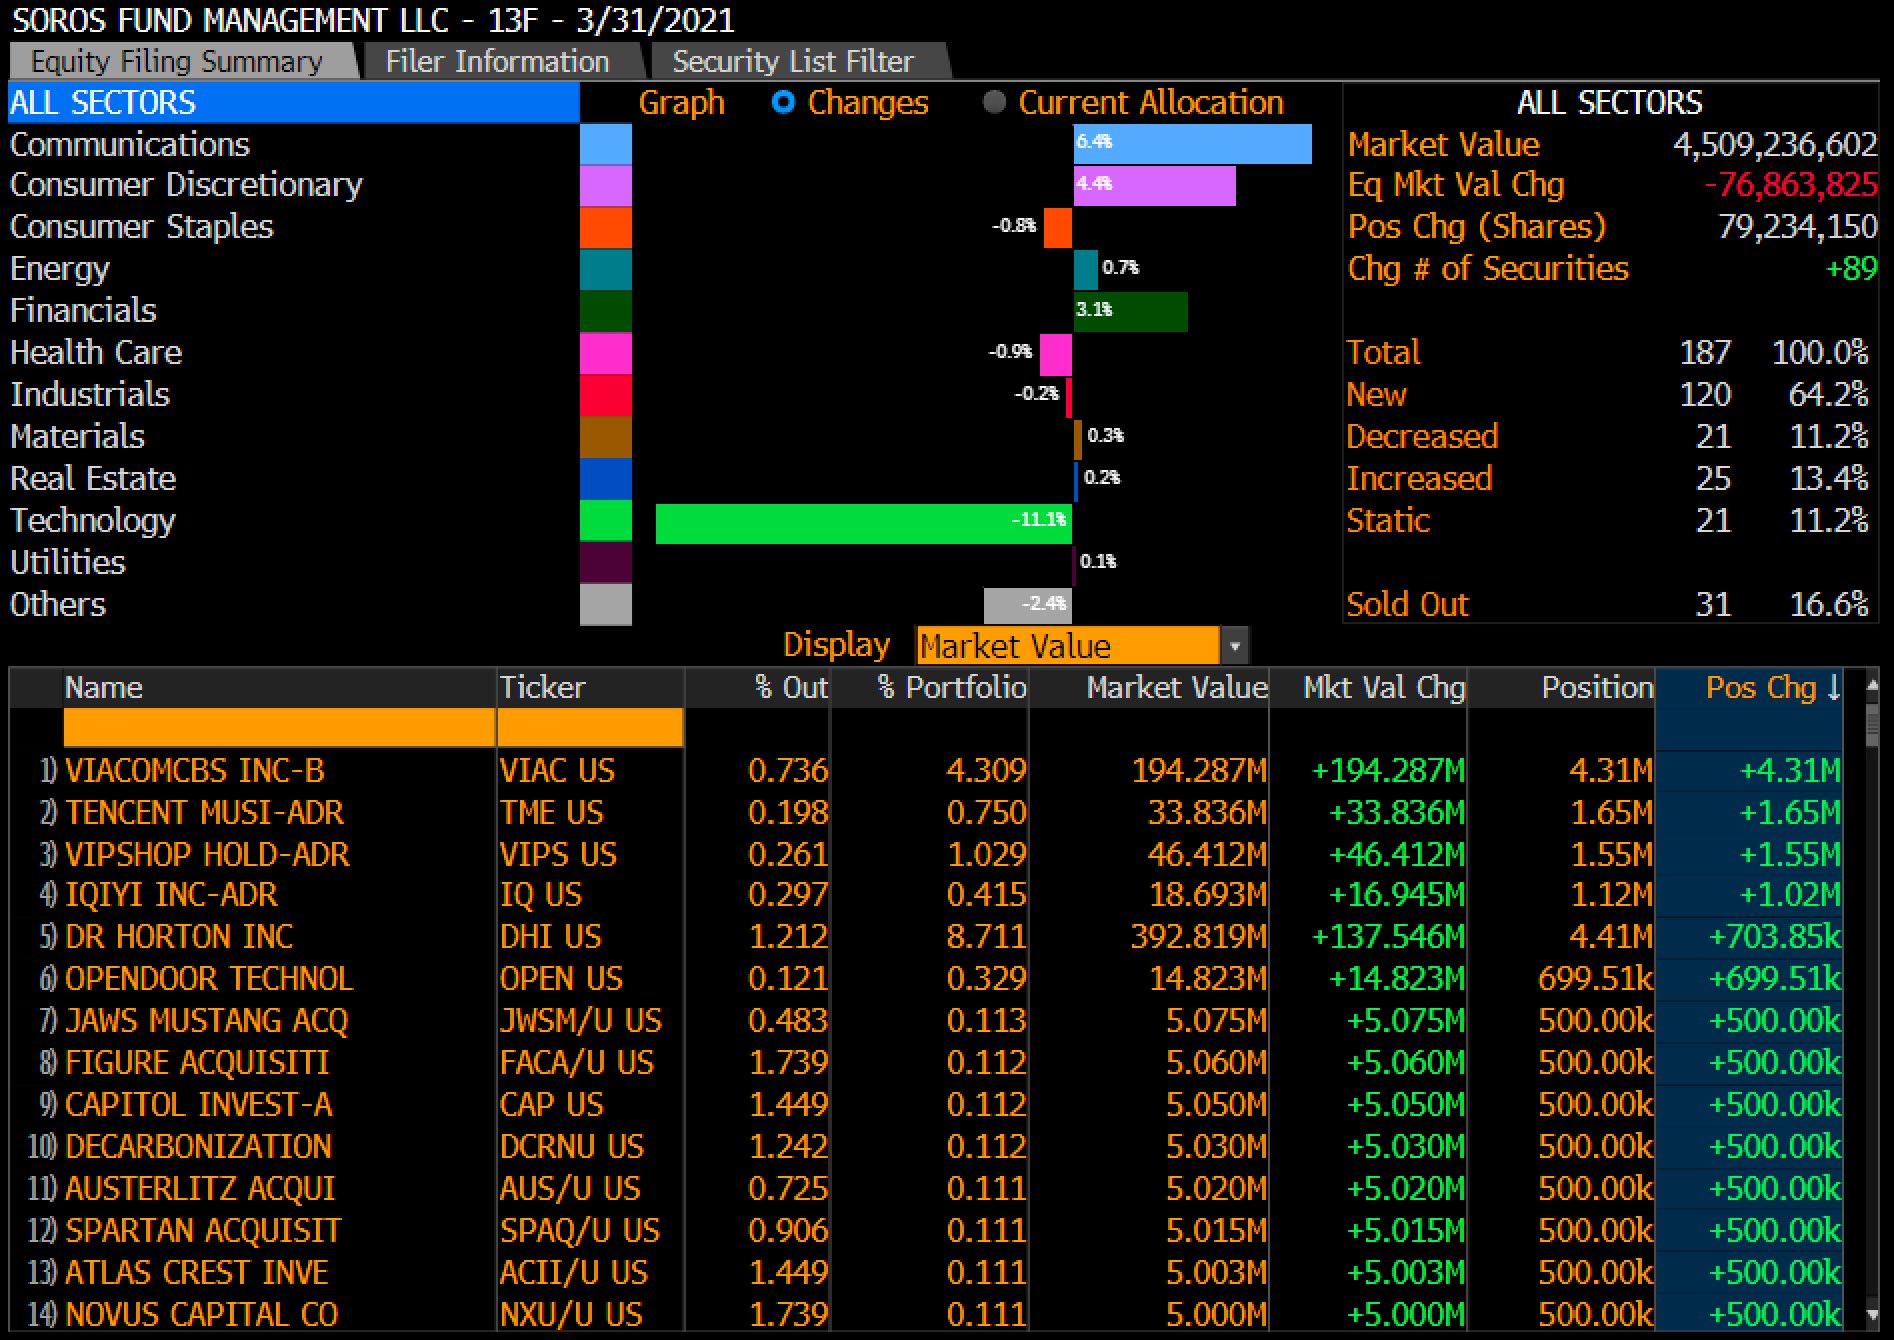Select the Technology sector row
Viewport: 1894px width, 1340px height.
[x=294, y=521]
